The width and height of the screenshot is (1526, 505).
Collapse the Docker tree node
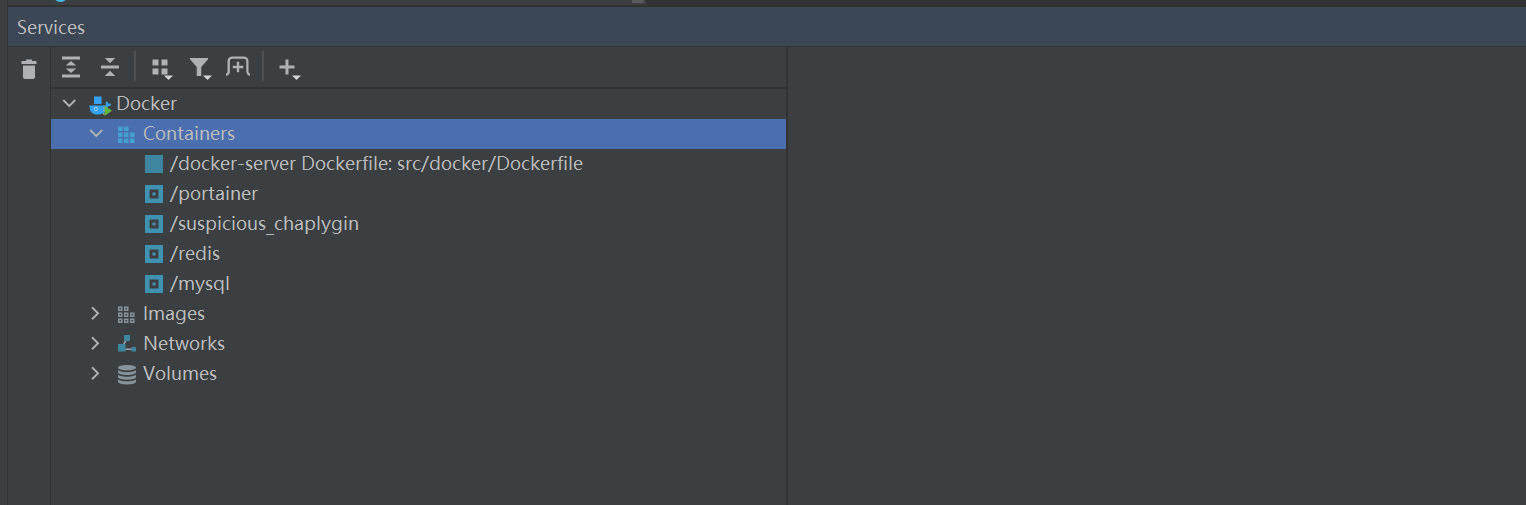point(69,103)
